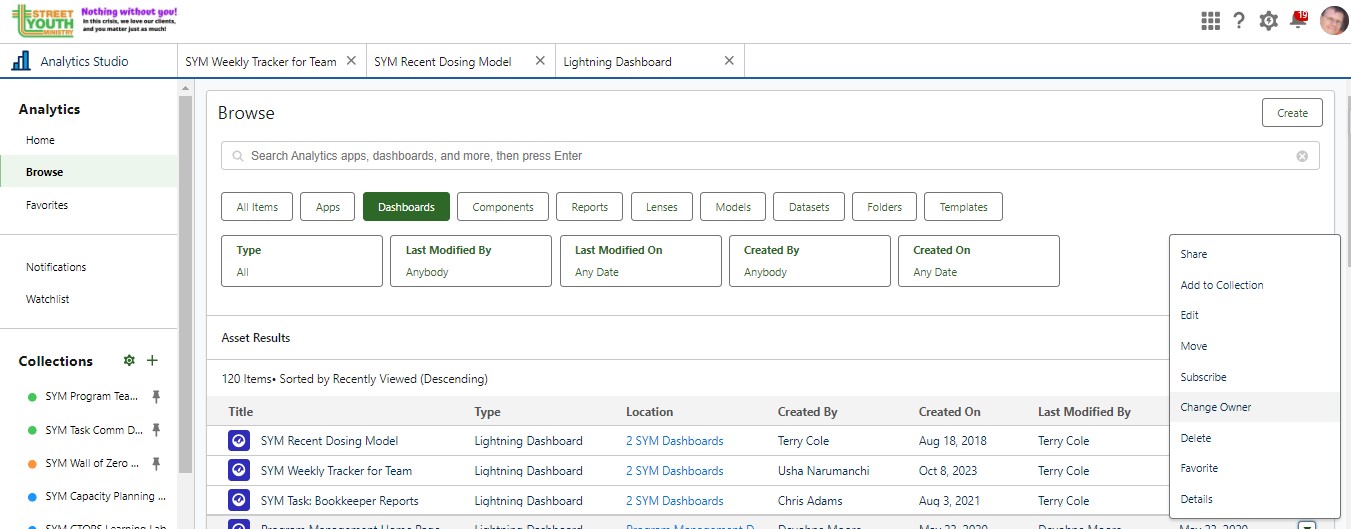The height and width of the screenshot is (529, 1351).
Task: Select the Datasets filter
Action: pos(809,207)
